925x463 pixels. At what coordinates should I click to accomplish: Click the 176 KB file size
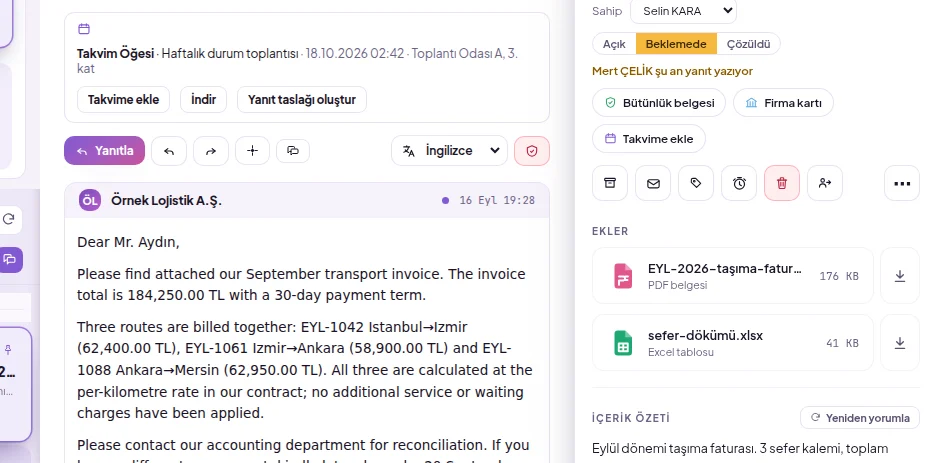coord(839,276)
